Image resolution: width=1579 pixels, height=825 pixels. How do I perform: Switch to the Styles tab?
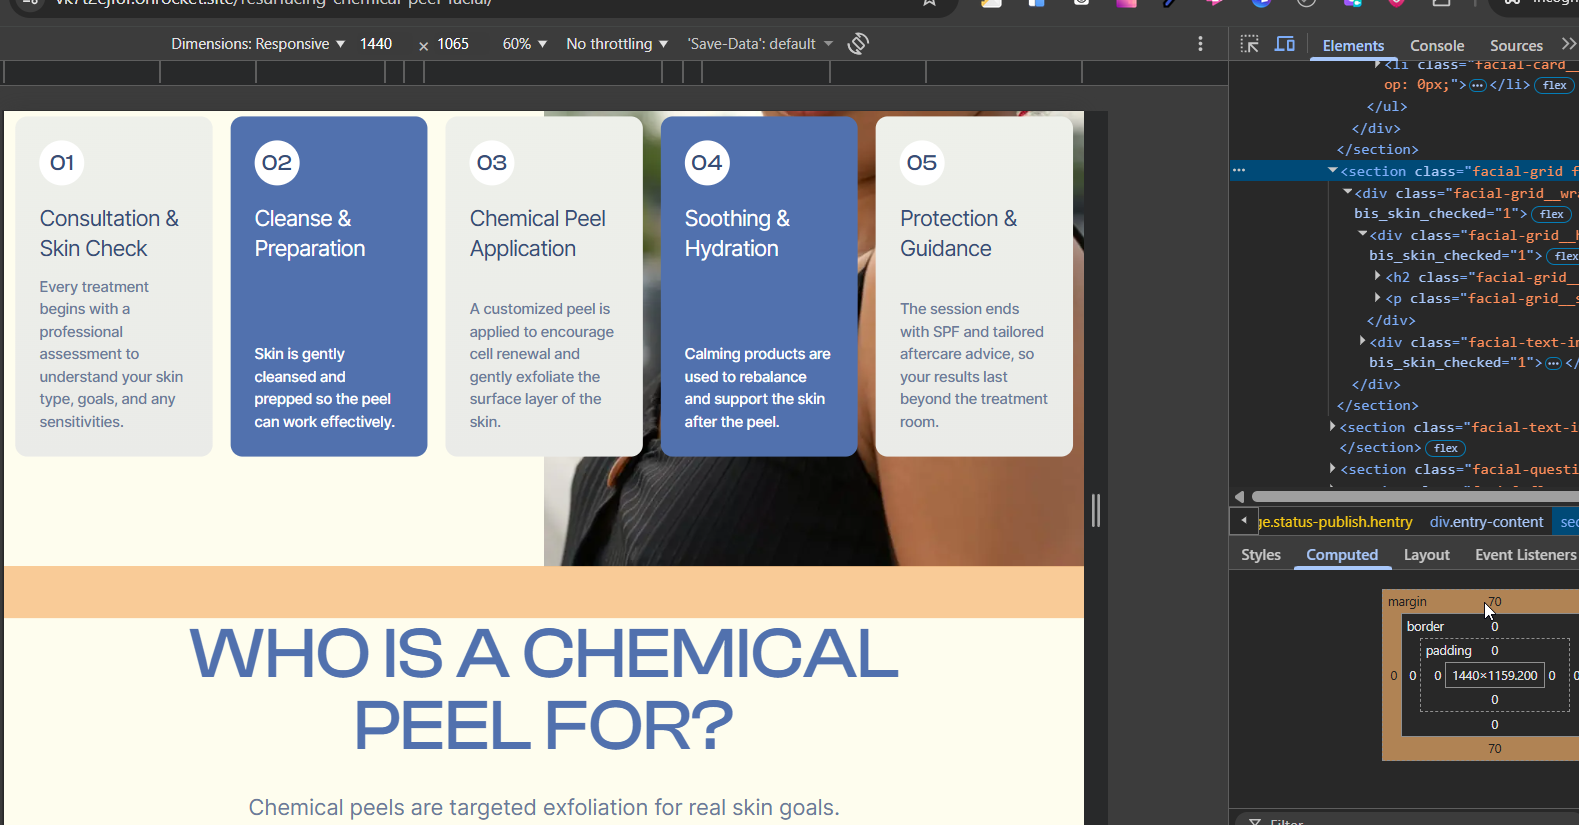(x=1260, y=555)
